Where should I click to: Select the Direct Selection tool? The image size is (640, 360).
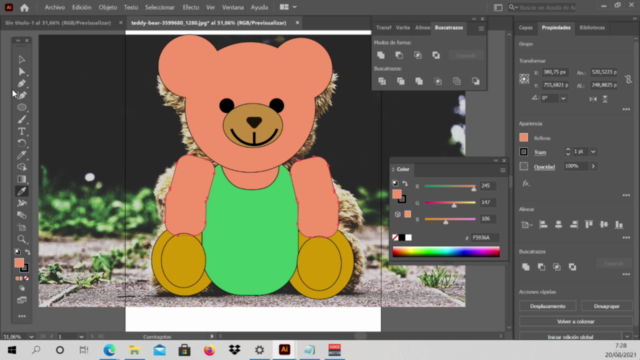pyautogui.click(x=22, y=72)
